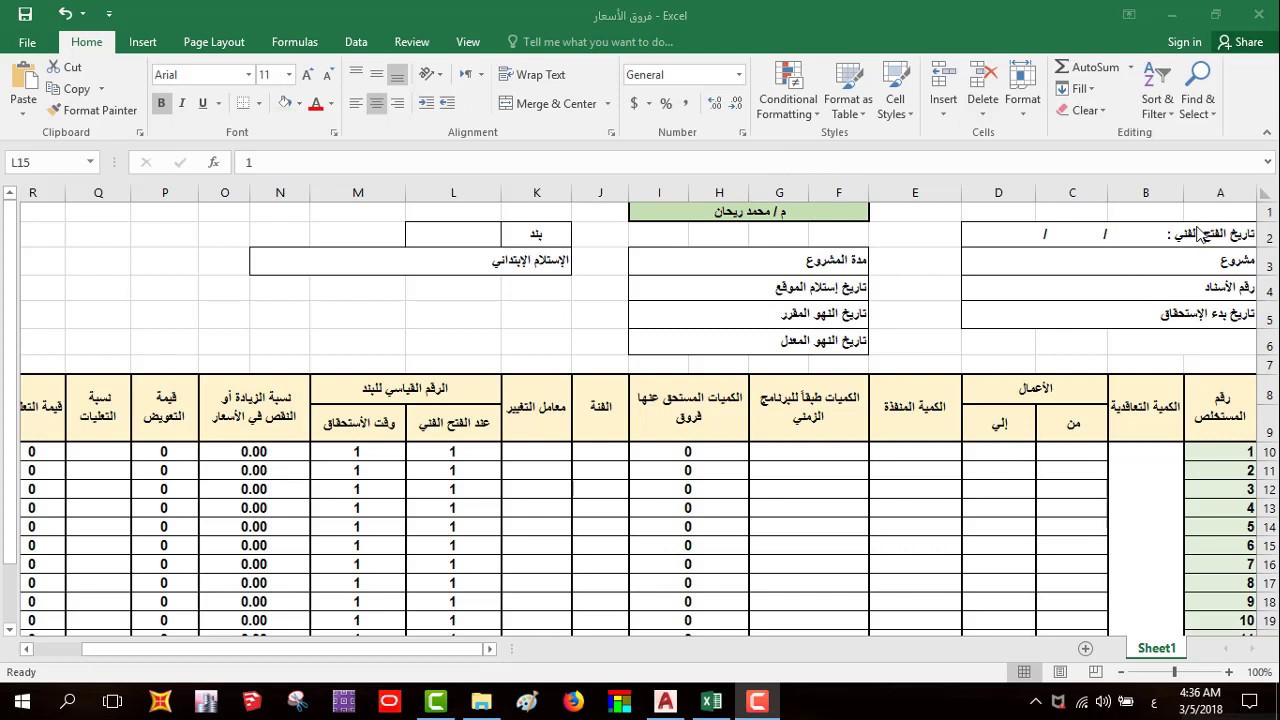Expand the formula bar

(1267, 162)
